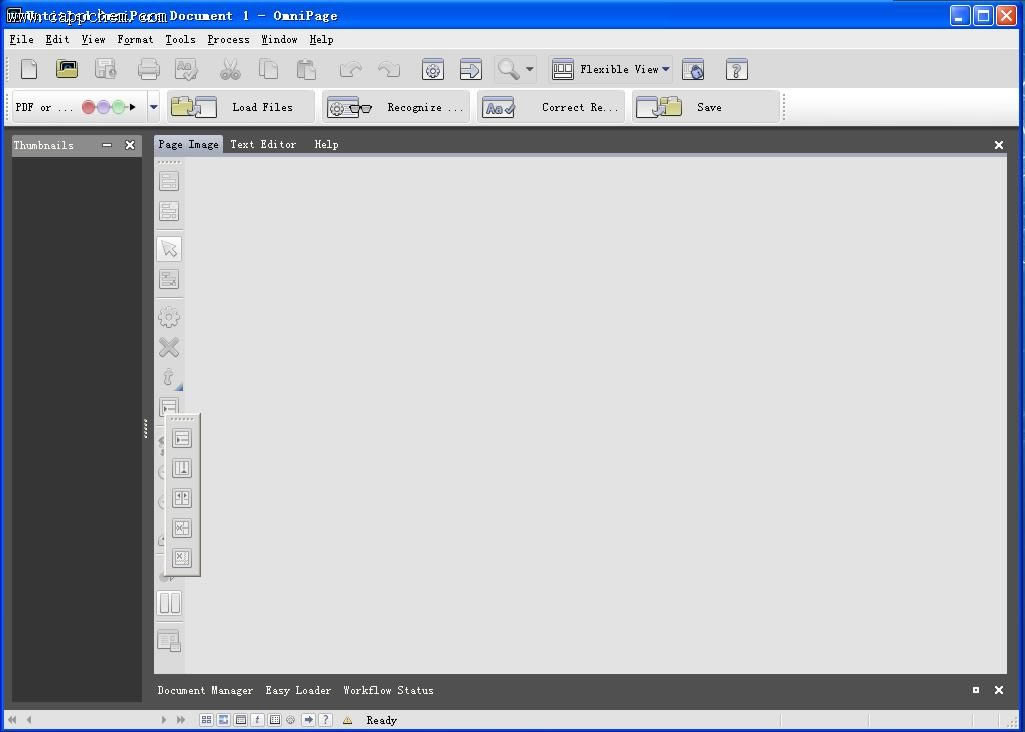Image resolution: width=1025 pixels, height=732 pixels.
Task: Click the zoom magnifier toolbar icon
Action: click(x=508, y=69)
